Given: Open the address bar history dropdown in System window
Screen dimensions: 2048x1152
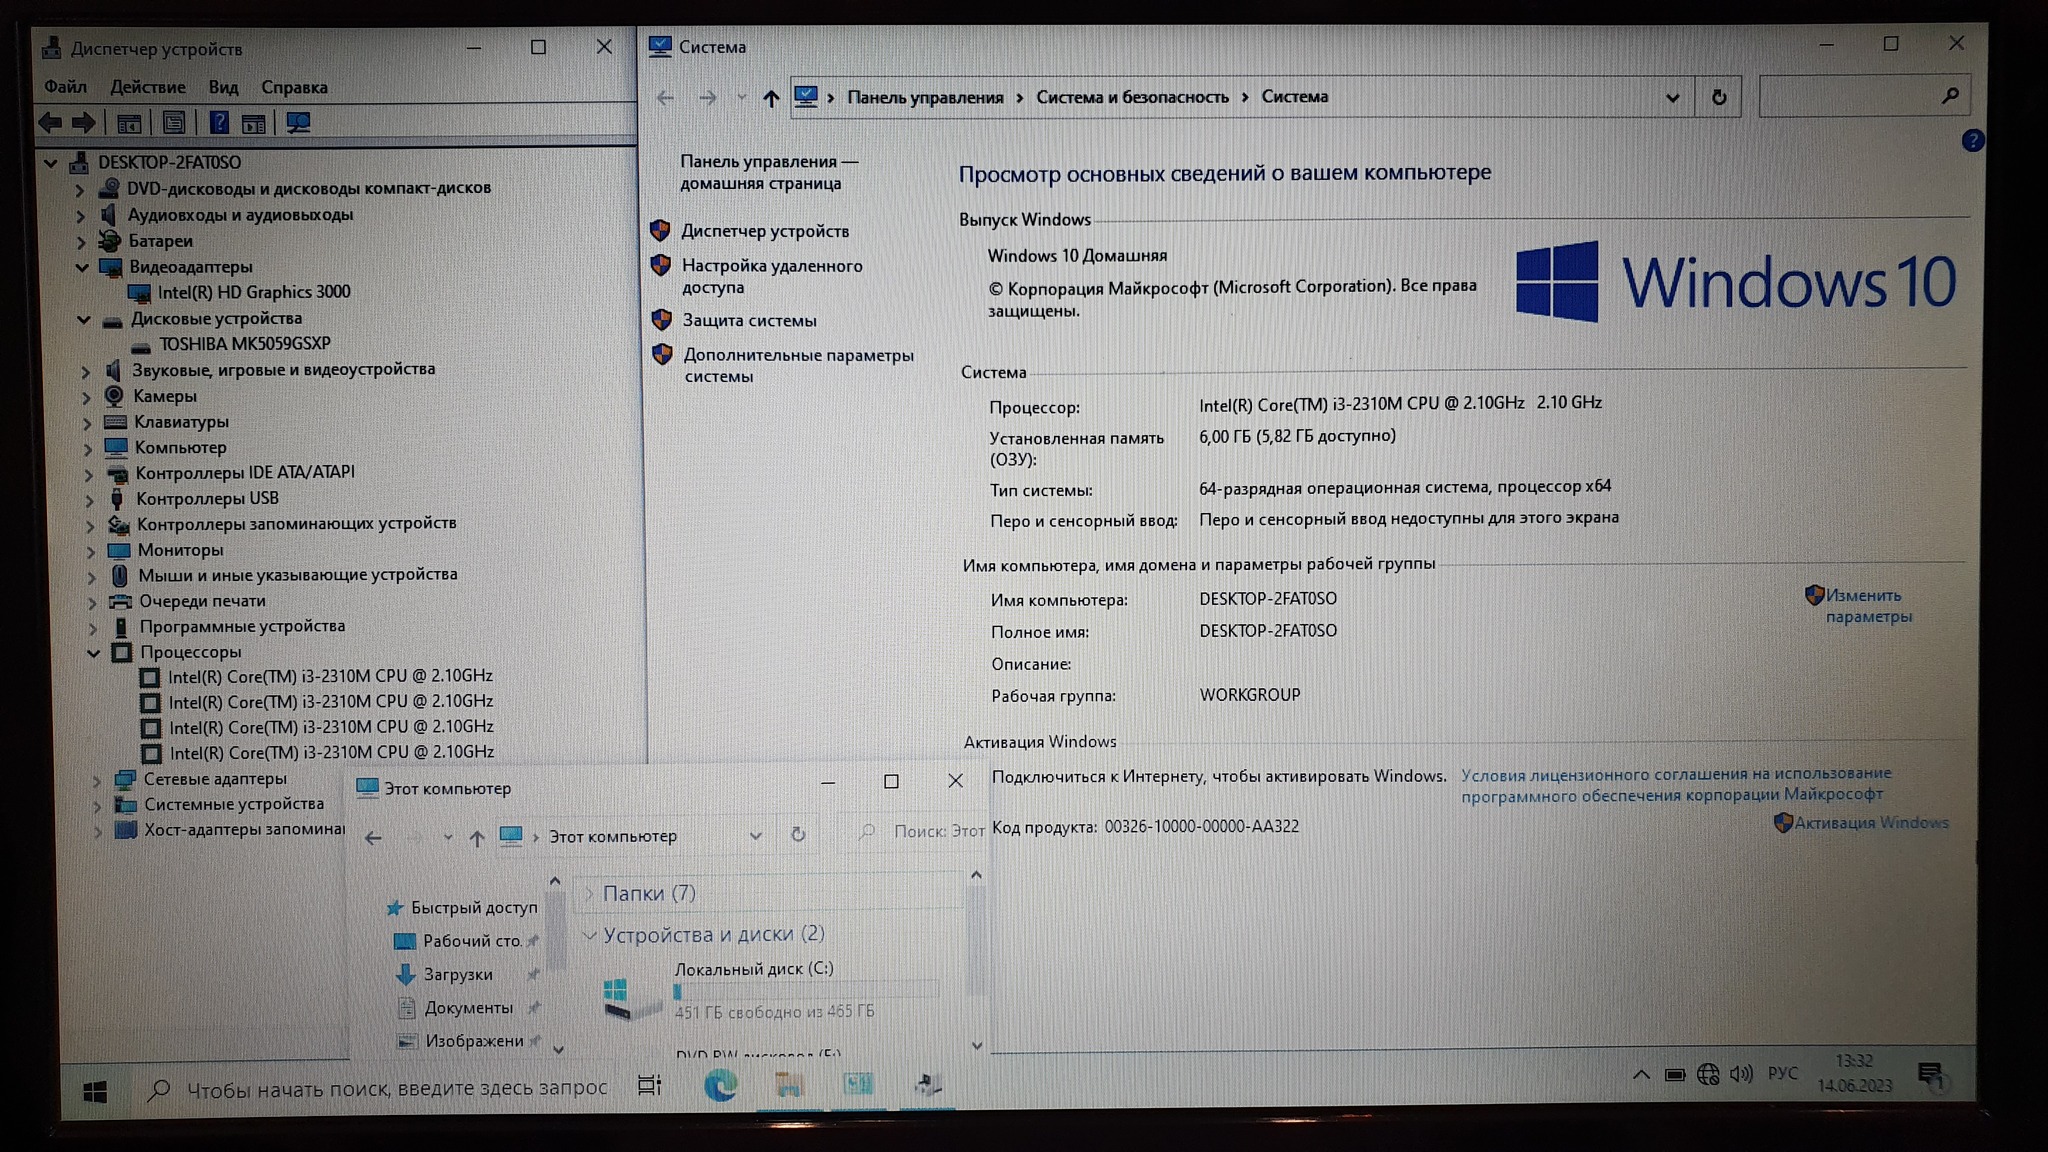Looking at the screenshot, I should coord(1672,98).
